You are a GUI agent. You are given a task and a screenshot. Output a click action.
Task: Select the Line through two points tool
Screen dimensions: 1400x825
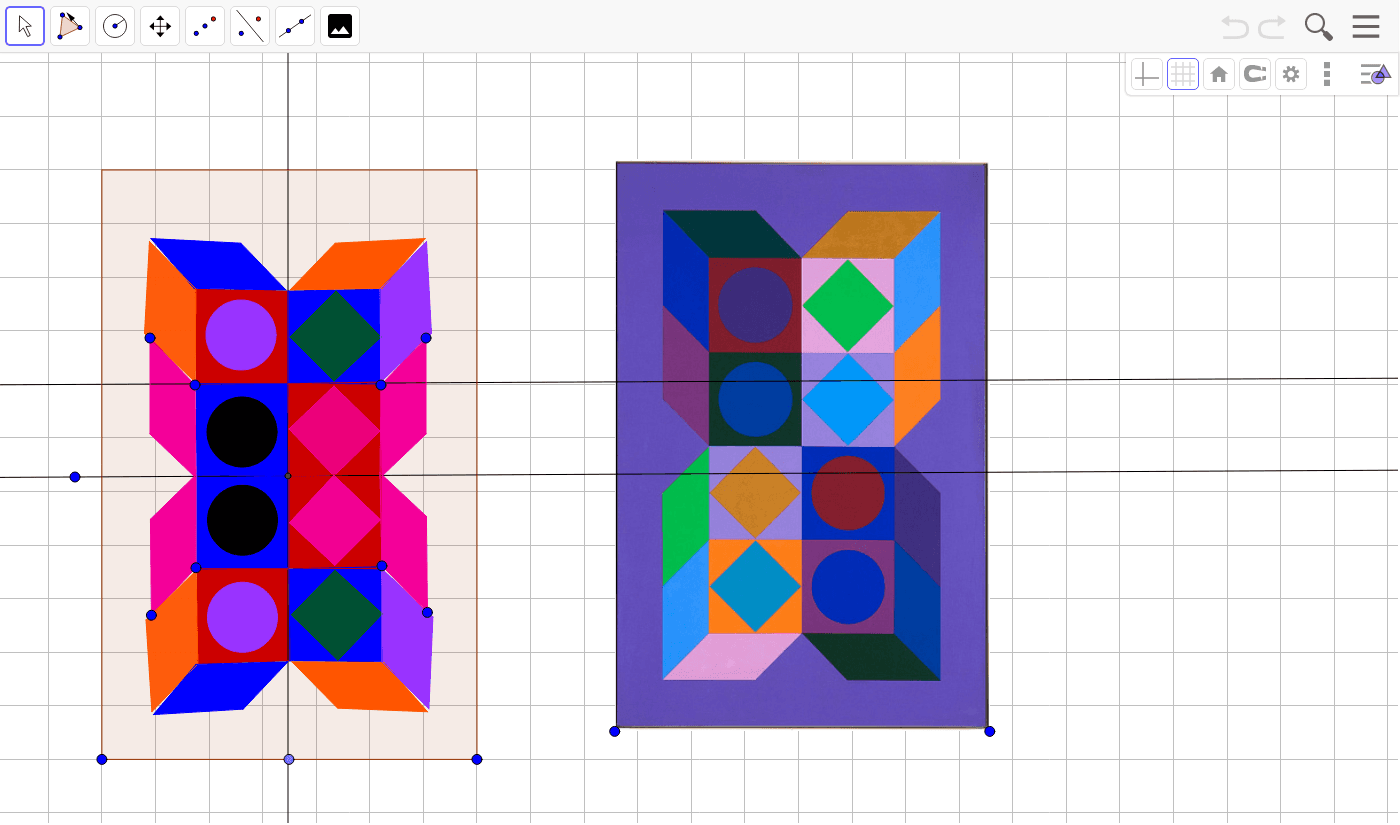[295, 26]
